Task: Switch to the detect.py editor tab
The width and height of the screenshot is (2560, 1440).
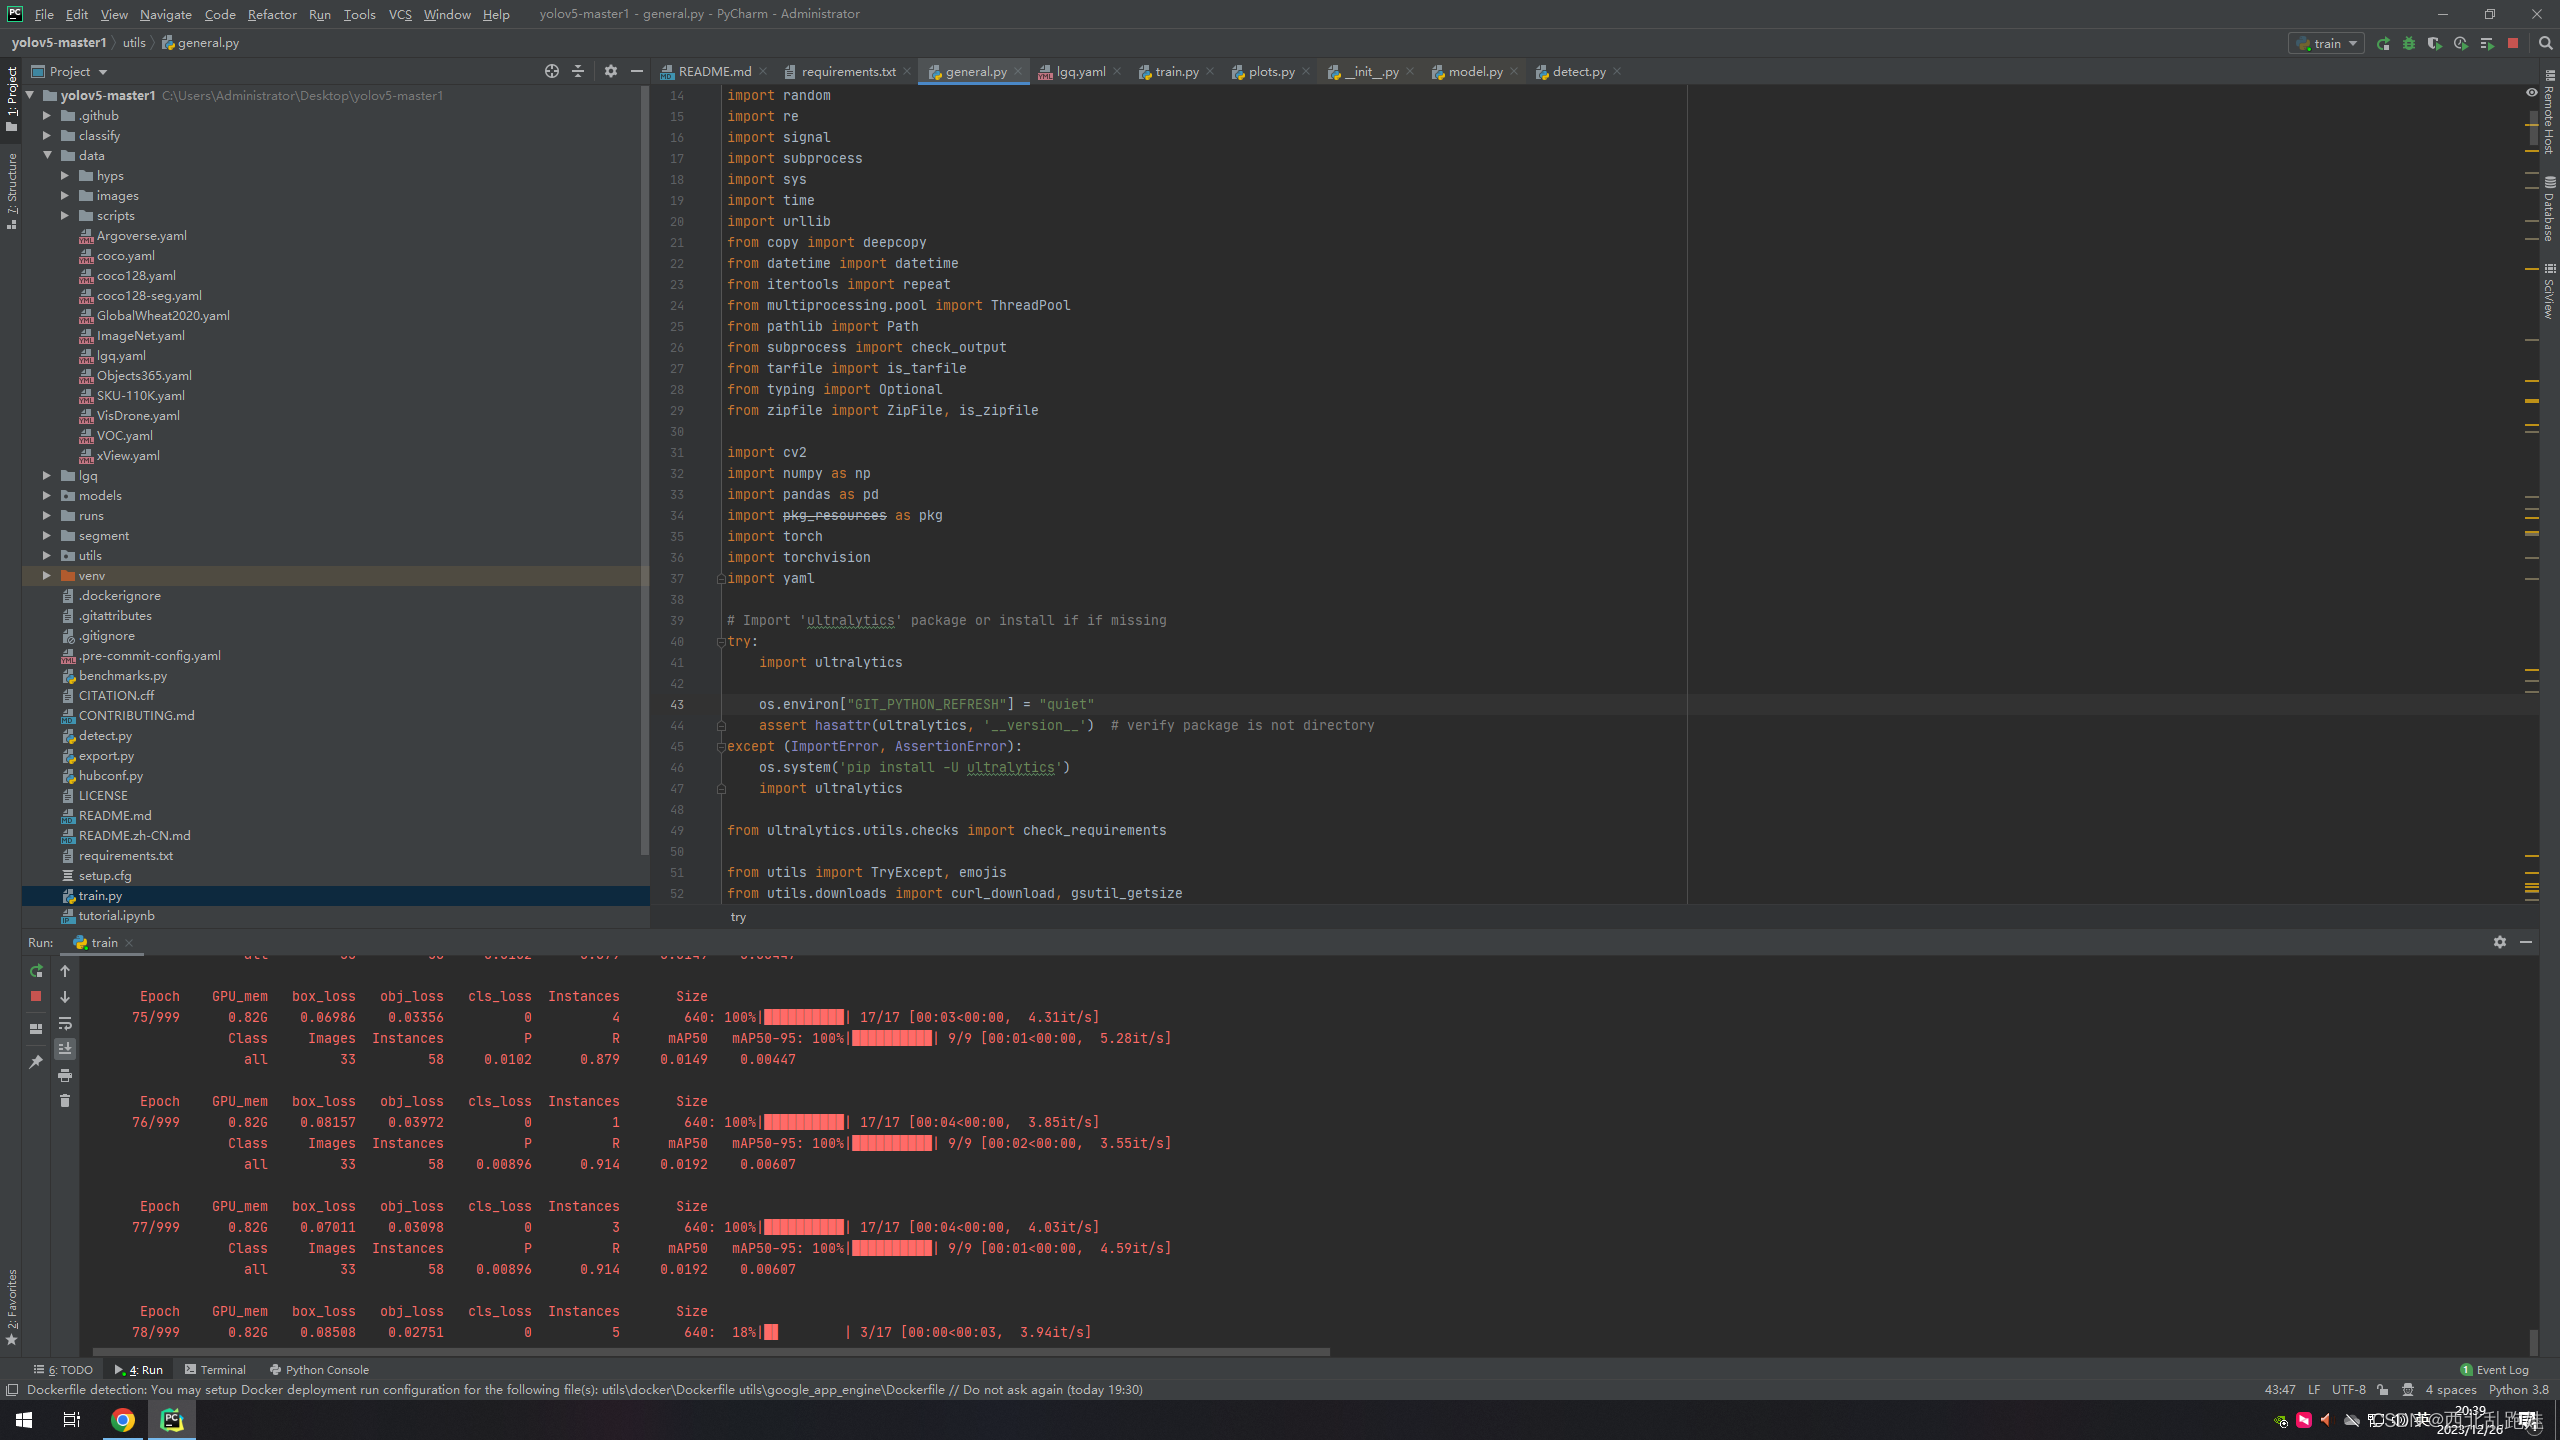Action: click(x=1578, y=71)
